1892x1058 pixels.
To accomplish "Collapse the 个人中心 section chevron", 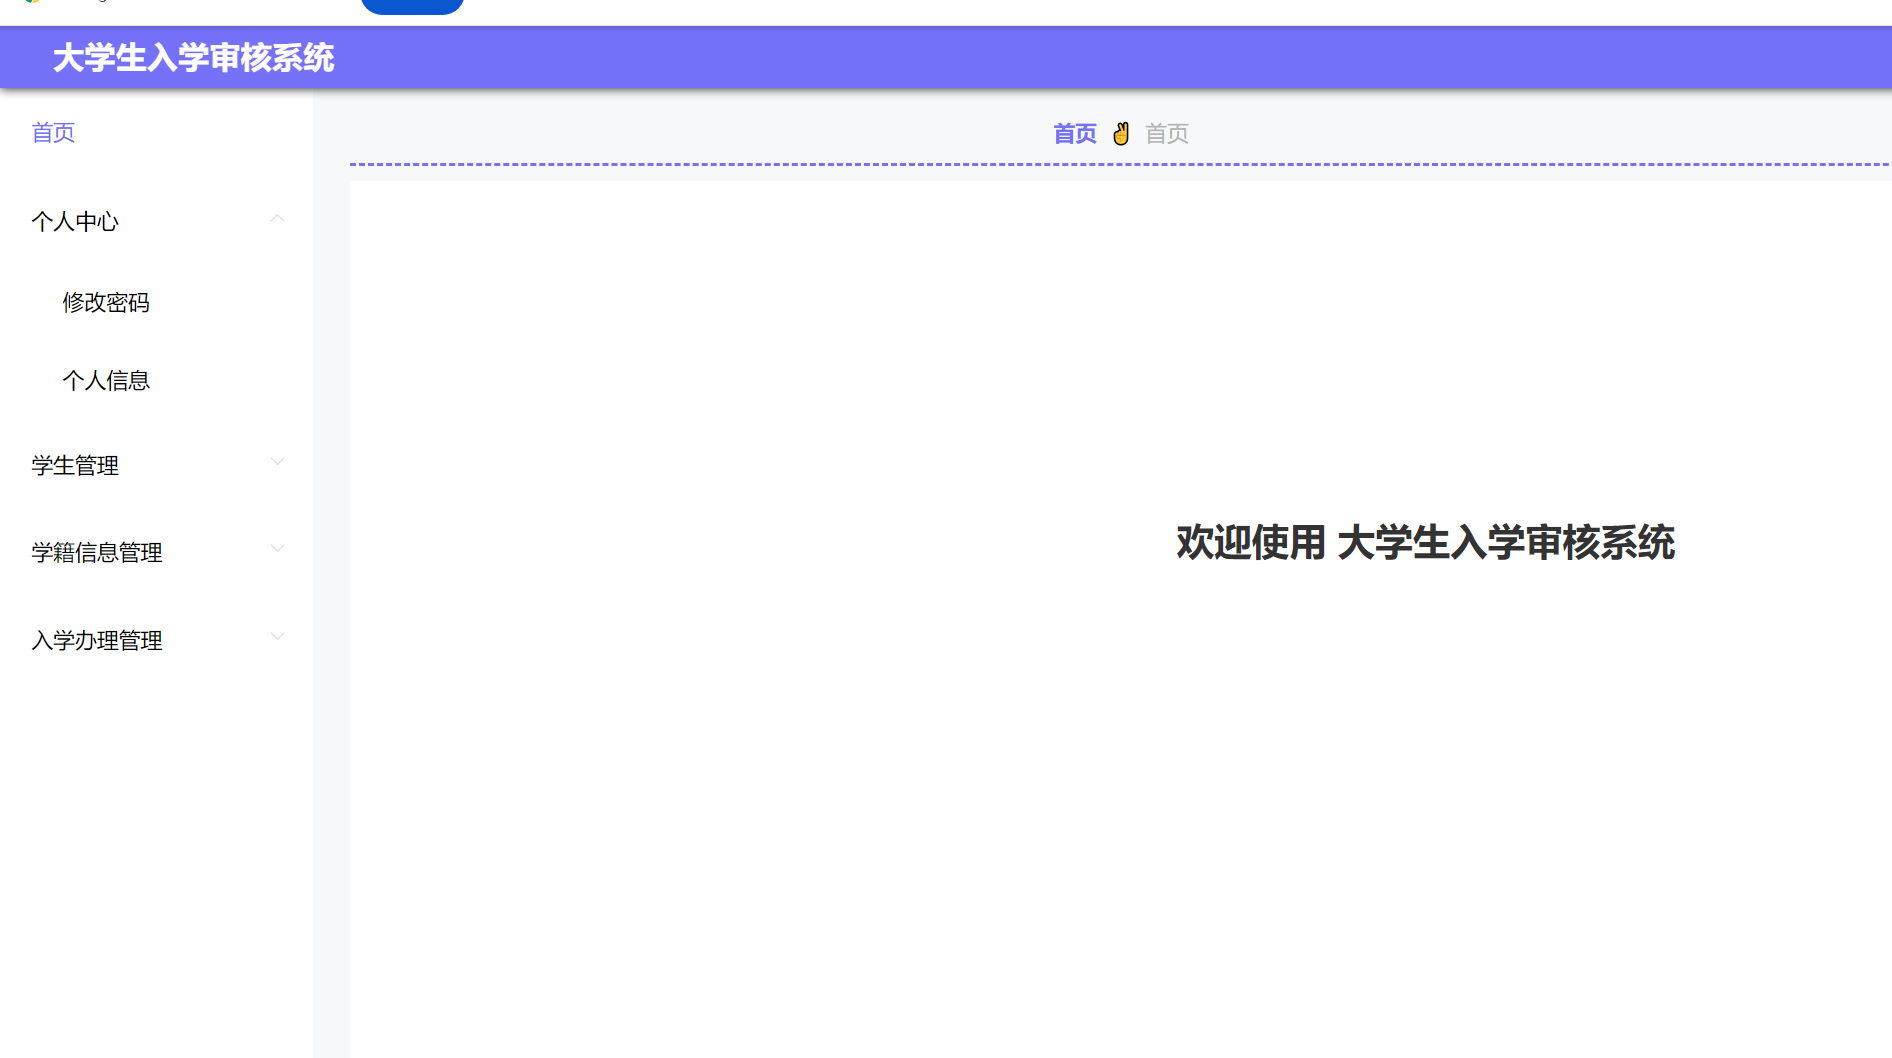I will pyautogui.click(x=277, y=218).
